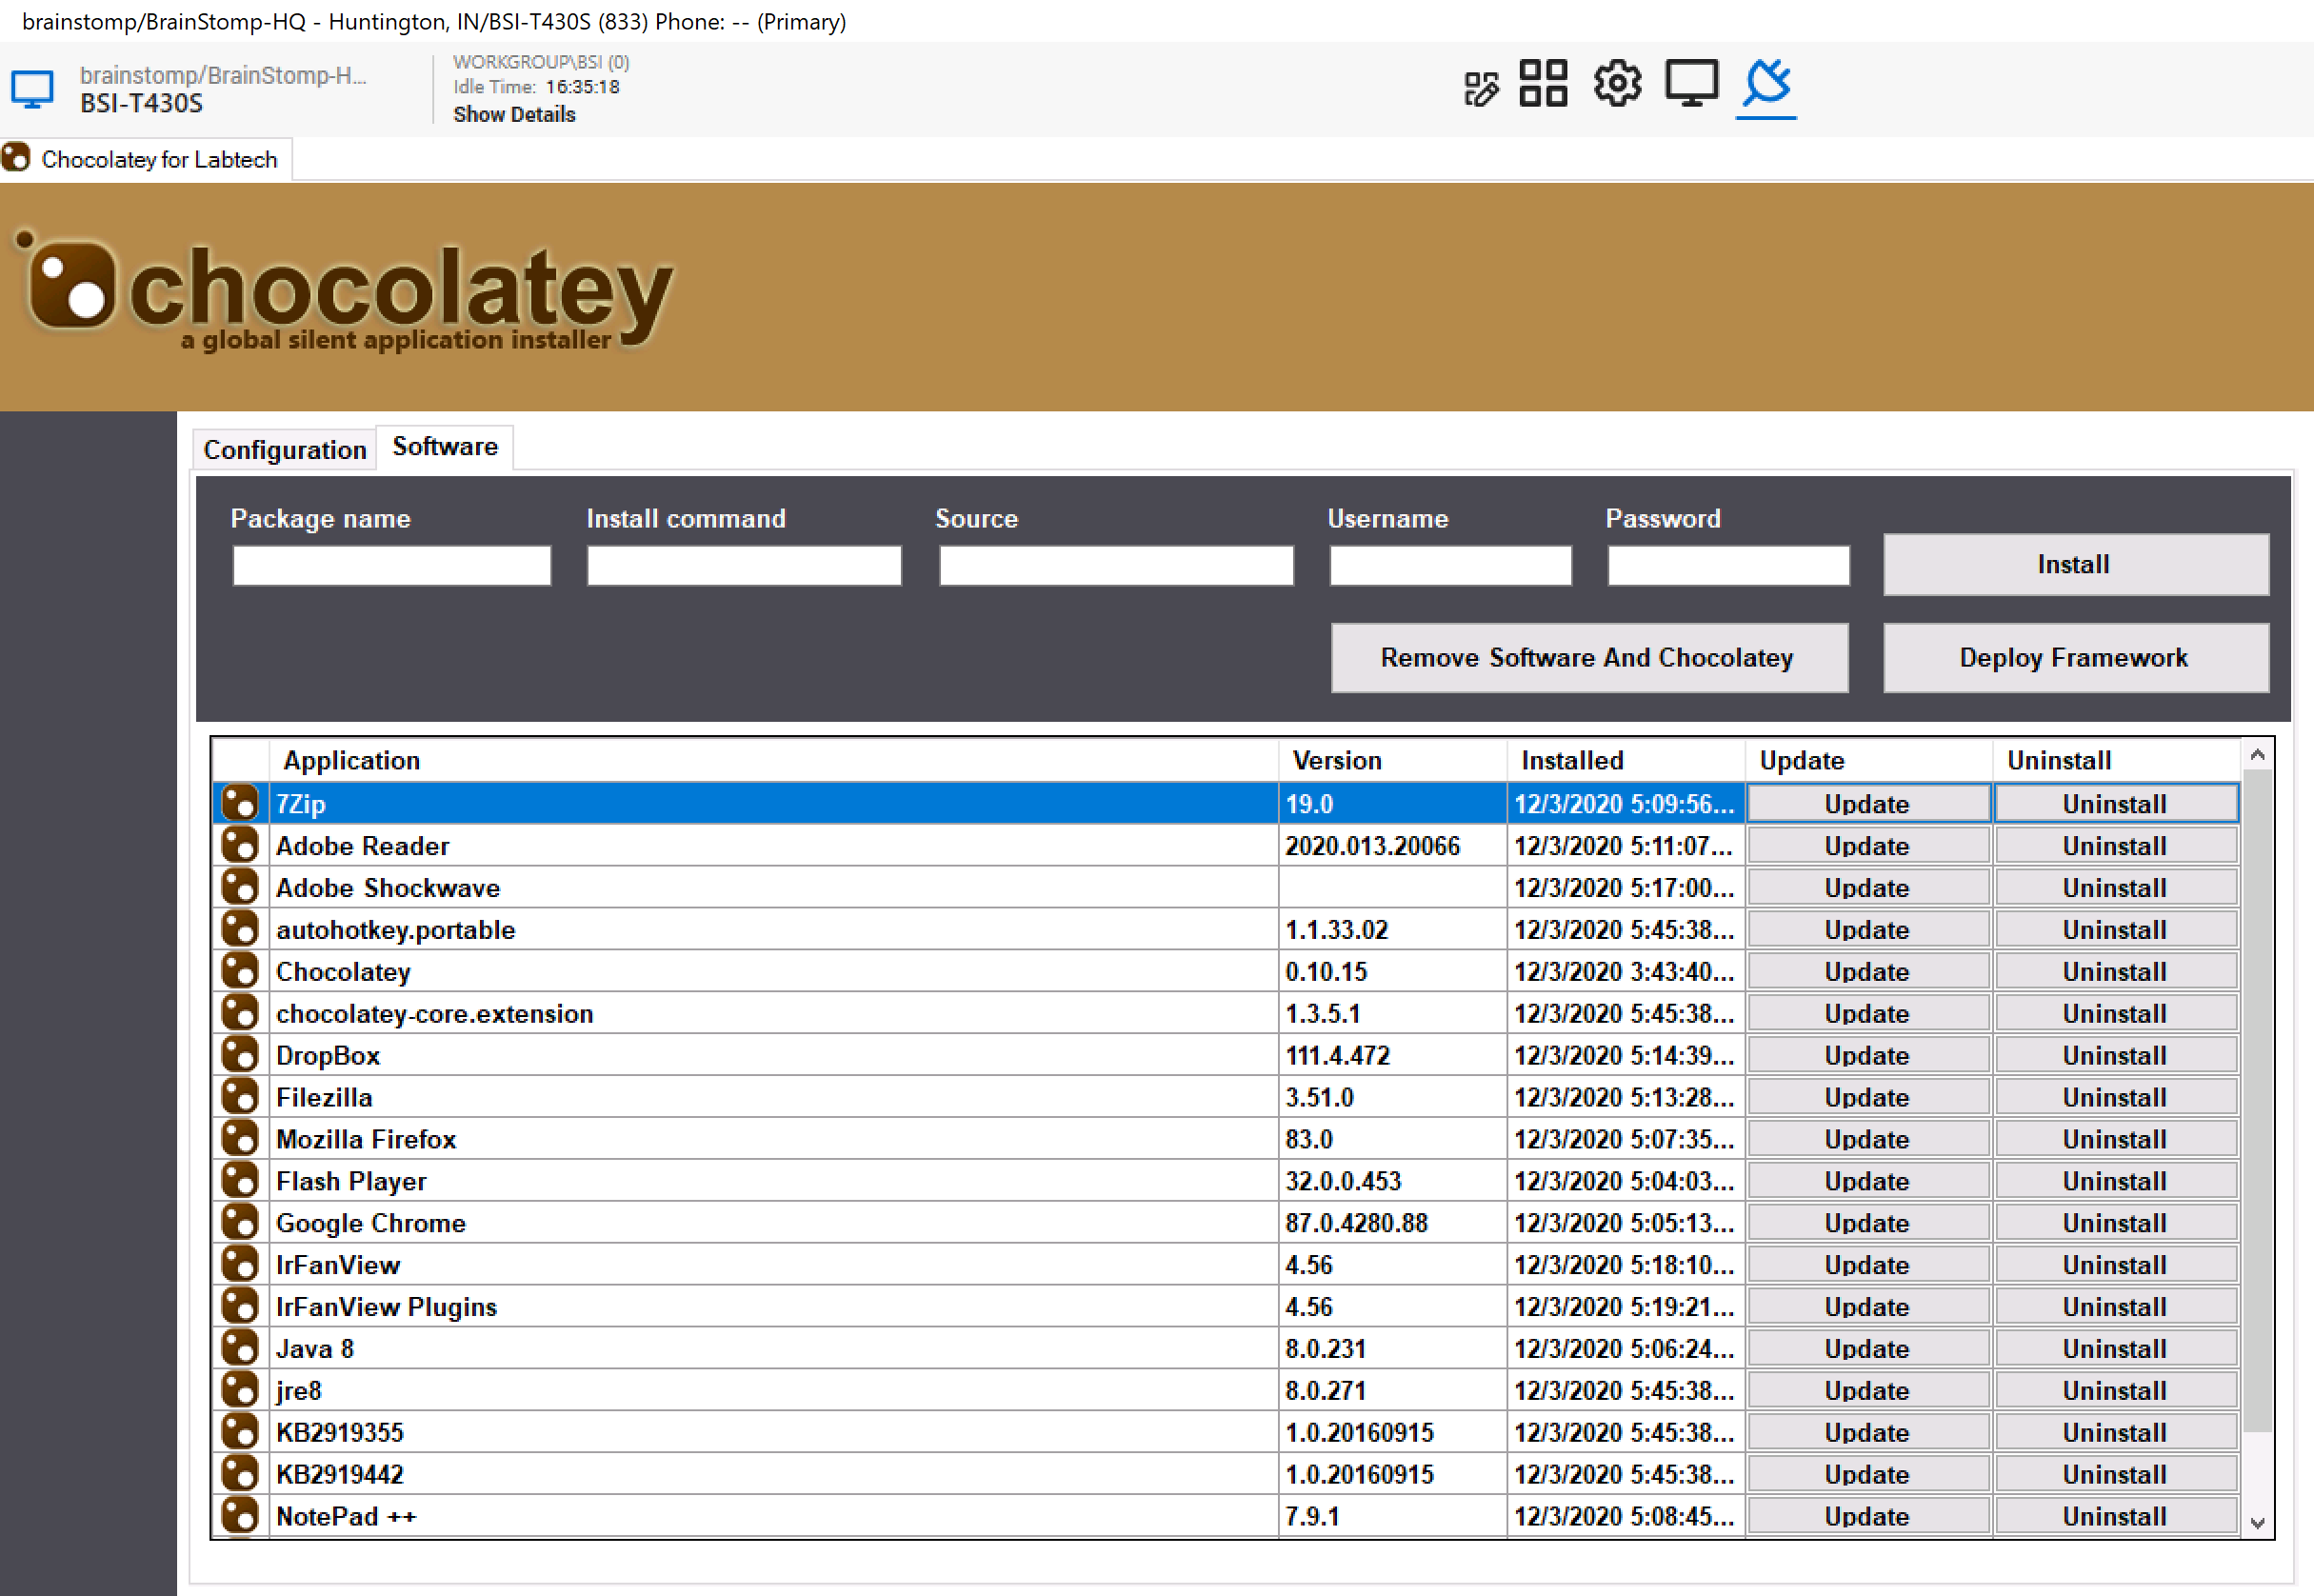The height and width of the screenshot is (1596, 2314).
Task: Click the Install button
Action: (x=2069, y=563)
